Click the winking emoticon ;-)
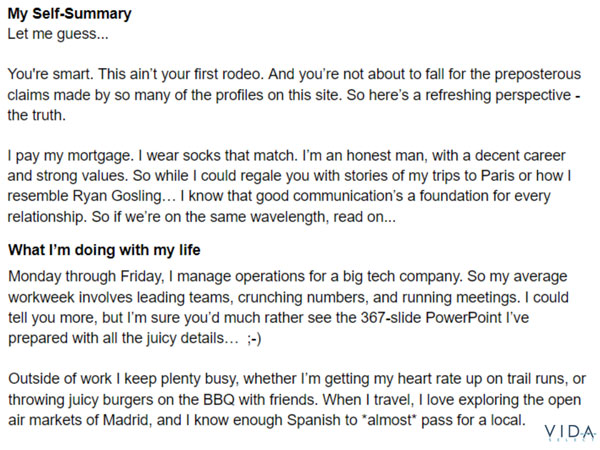Image resolution: width=600 pixels, height=450 pixels. click(x=254, y=338)
